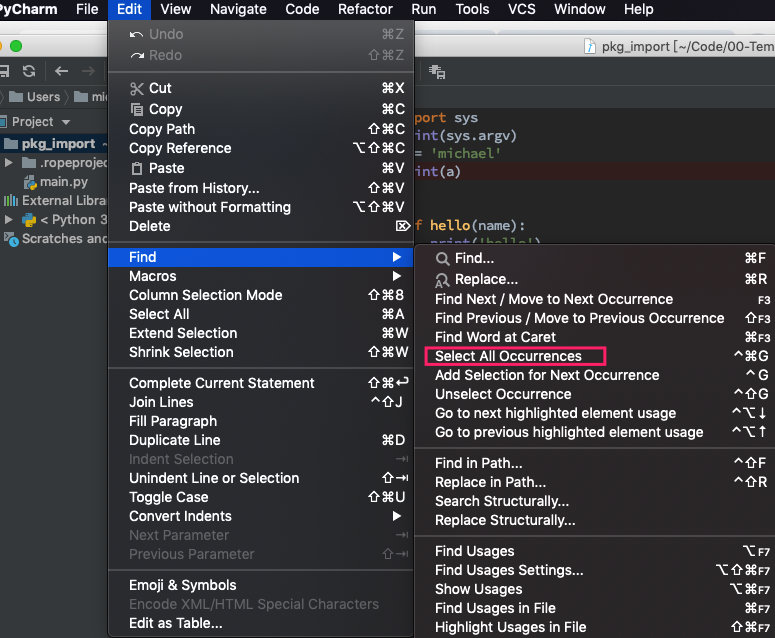Open the View menu

tap(175, 9)
